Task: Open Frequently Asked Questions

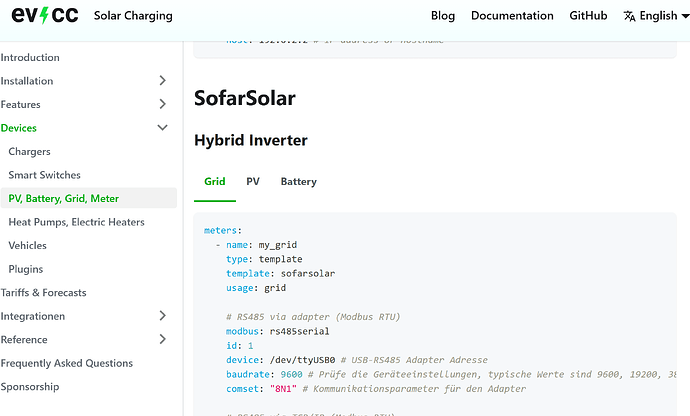Action: [66, 363]
